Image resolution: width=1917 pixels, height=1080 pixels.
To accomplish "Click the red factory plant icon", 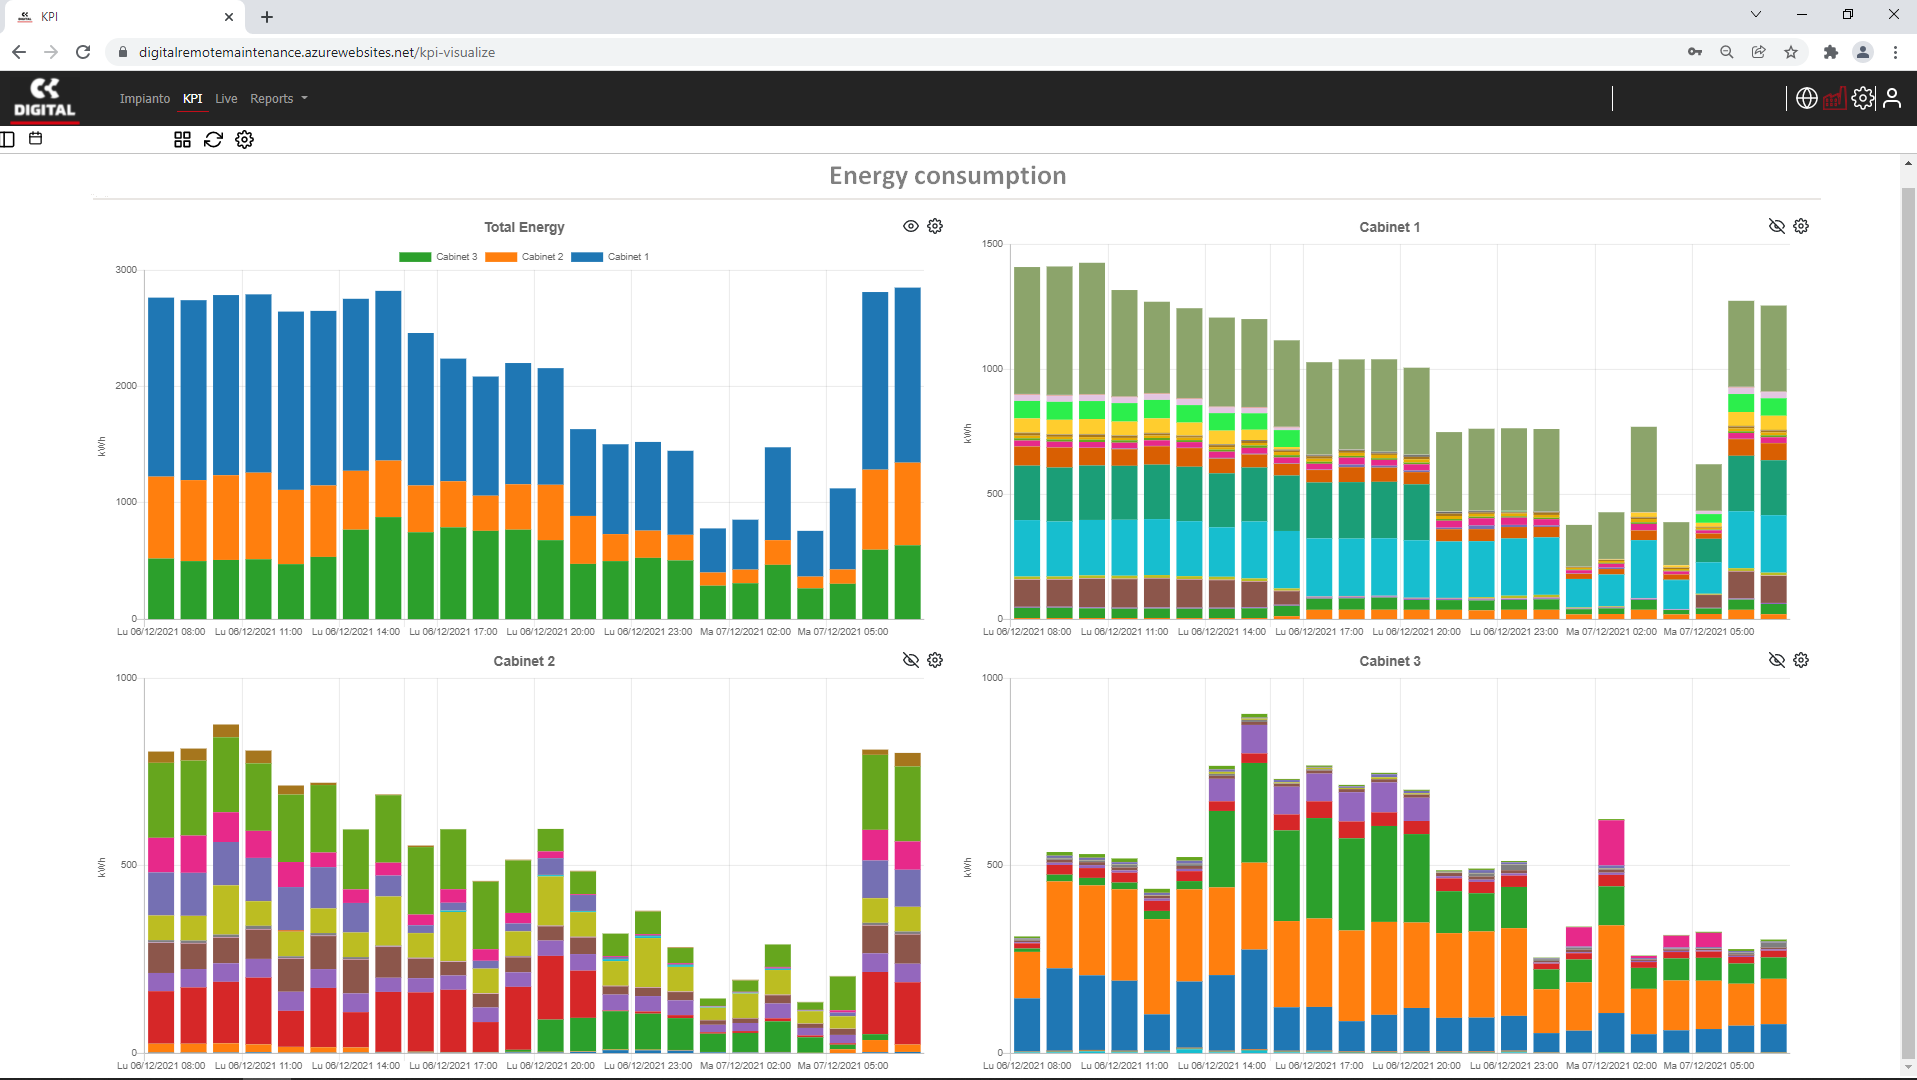I will pyautogui.click(x=1835, y=98).
